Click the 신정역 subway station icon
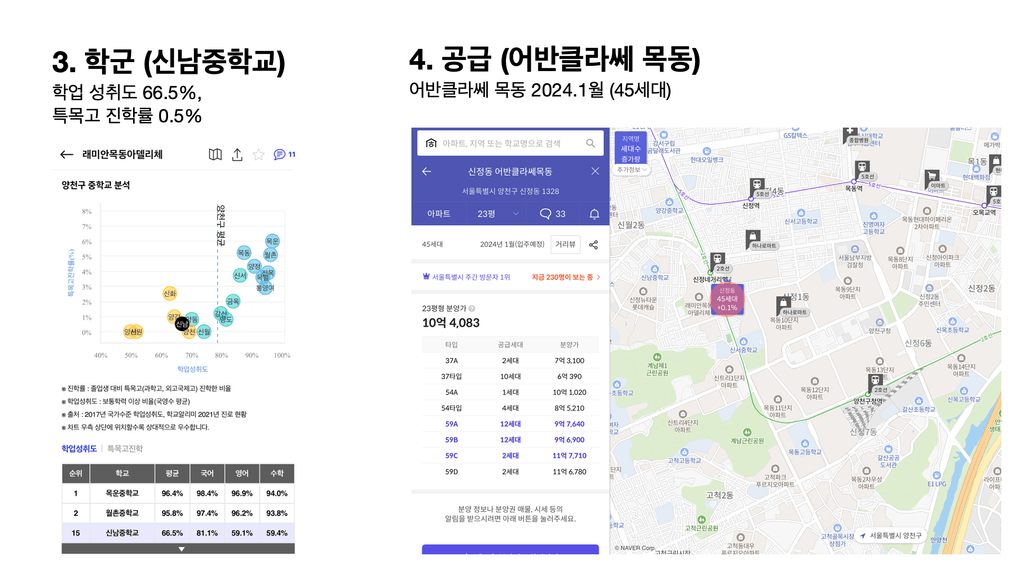This screenshot has height=570, width=1014. (x=757, y=186)
